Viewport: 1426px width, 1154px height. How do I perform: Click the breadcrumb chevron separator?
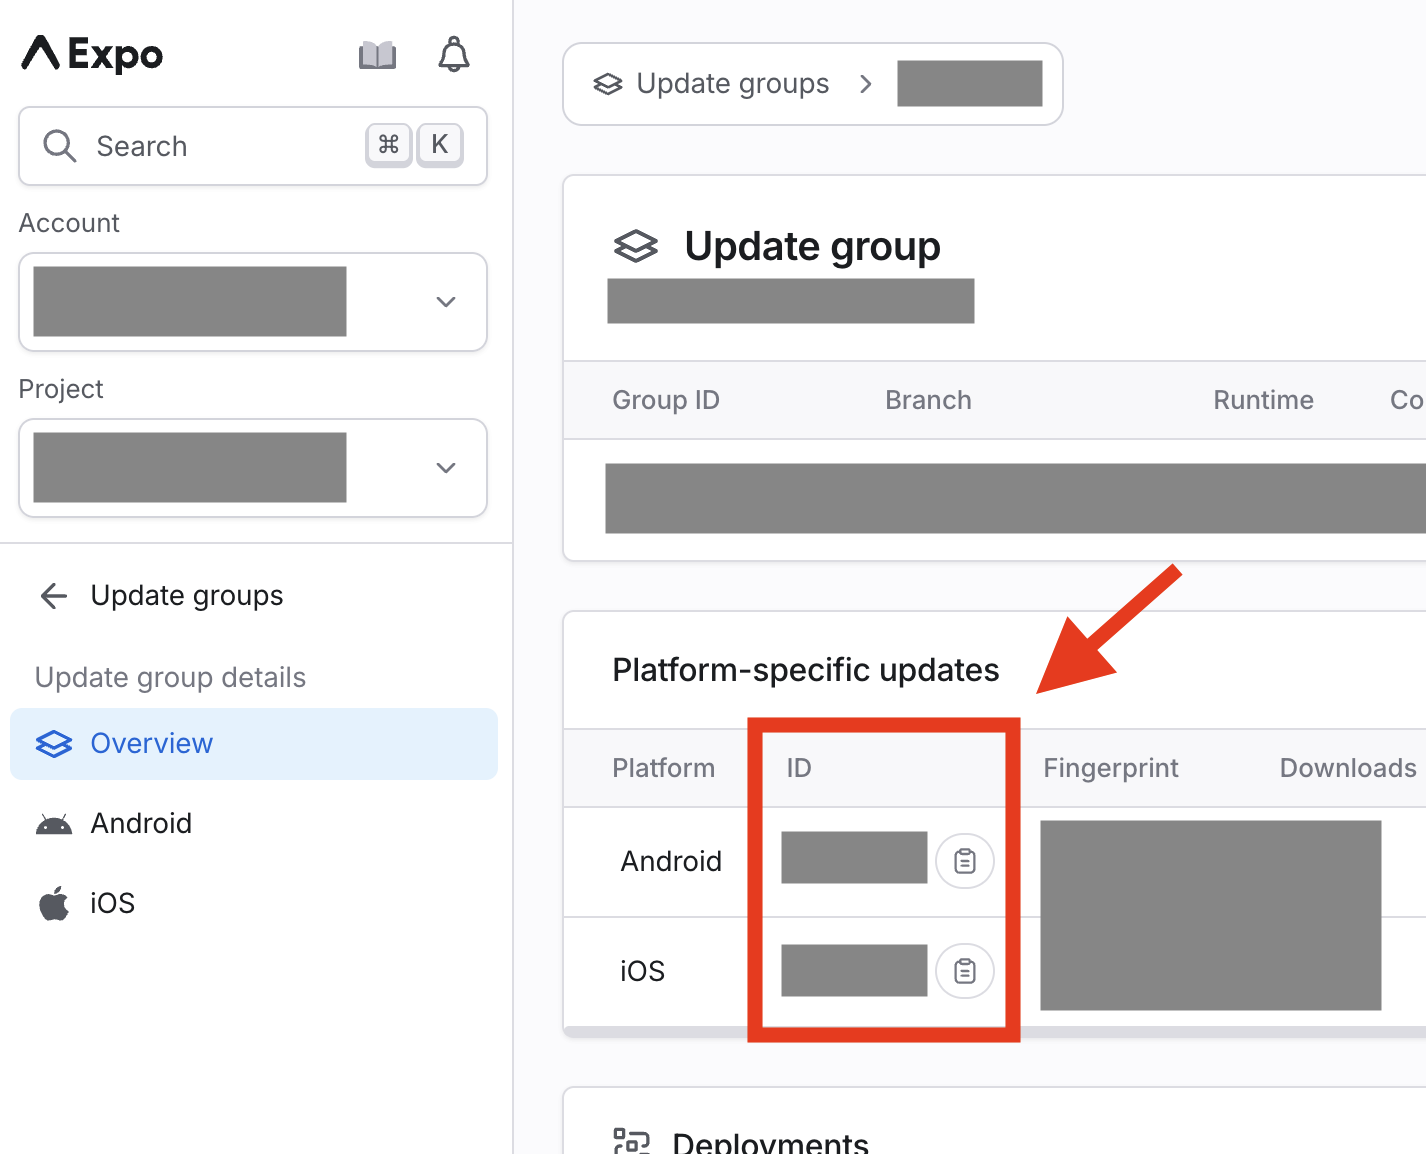(866, 84)
